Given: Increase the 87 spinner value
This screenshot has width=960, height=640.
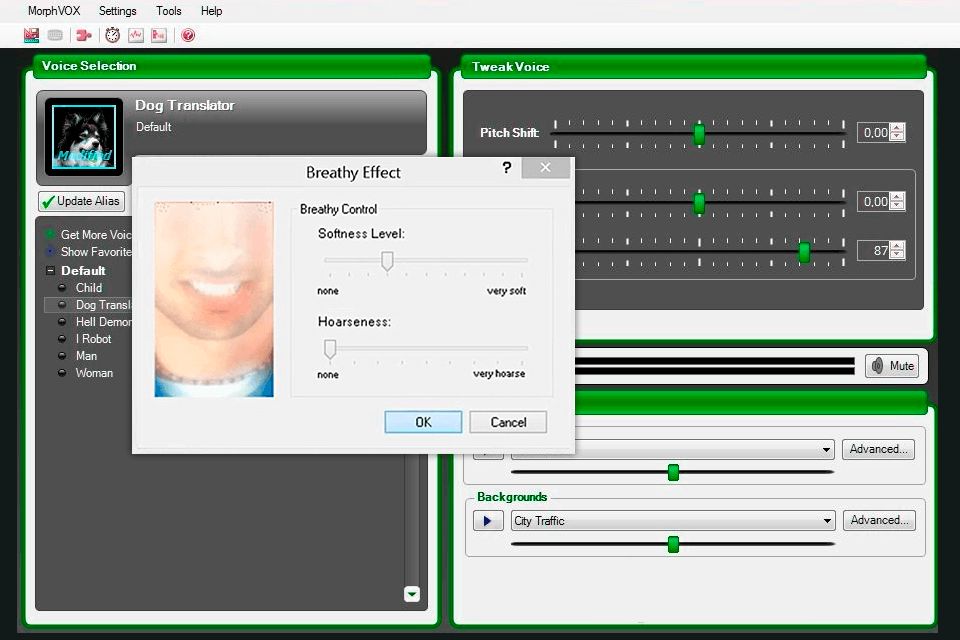Looking at the screenshot, I should point(897,246).
